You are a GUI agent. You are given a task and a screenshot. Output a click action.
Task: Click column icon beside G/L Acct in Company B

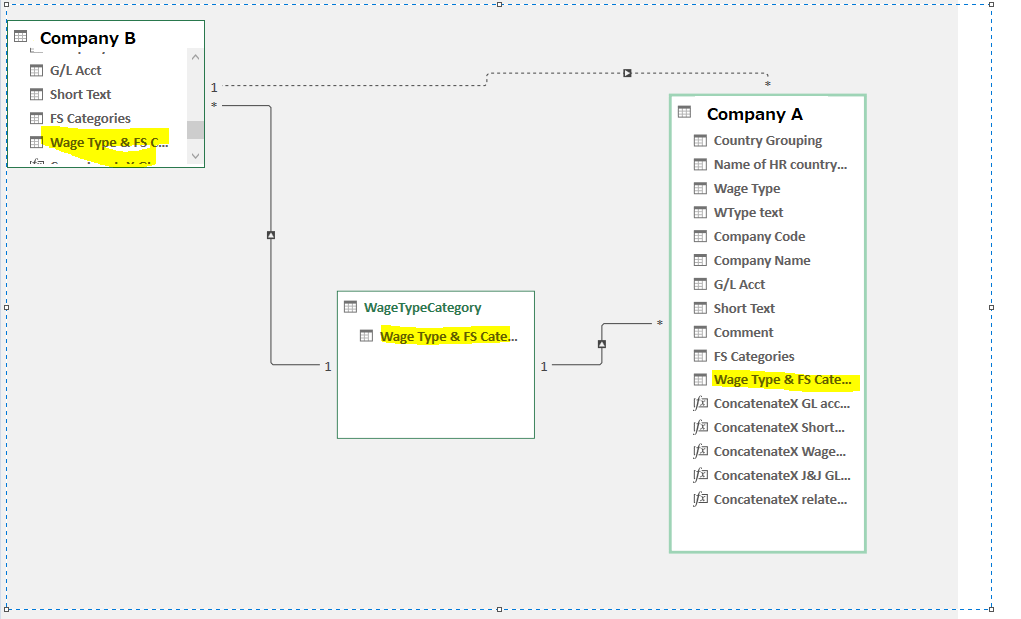point(36,70)
